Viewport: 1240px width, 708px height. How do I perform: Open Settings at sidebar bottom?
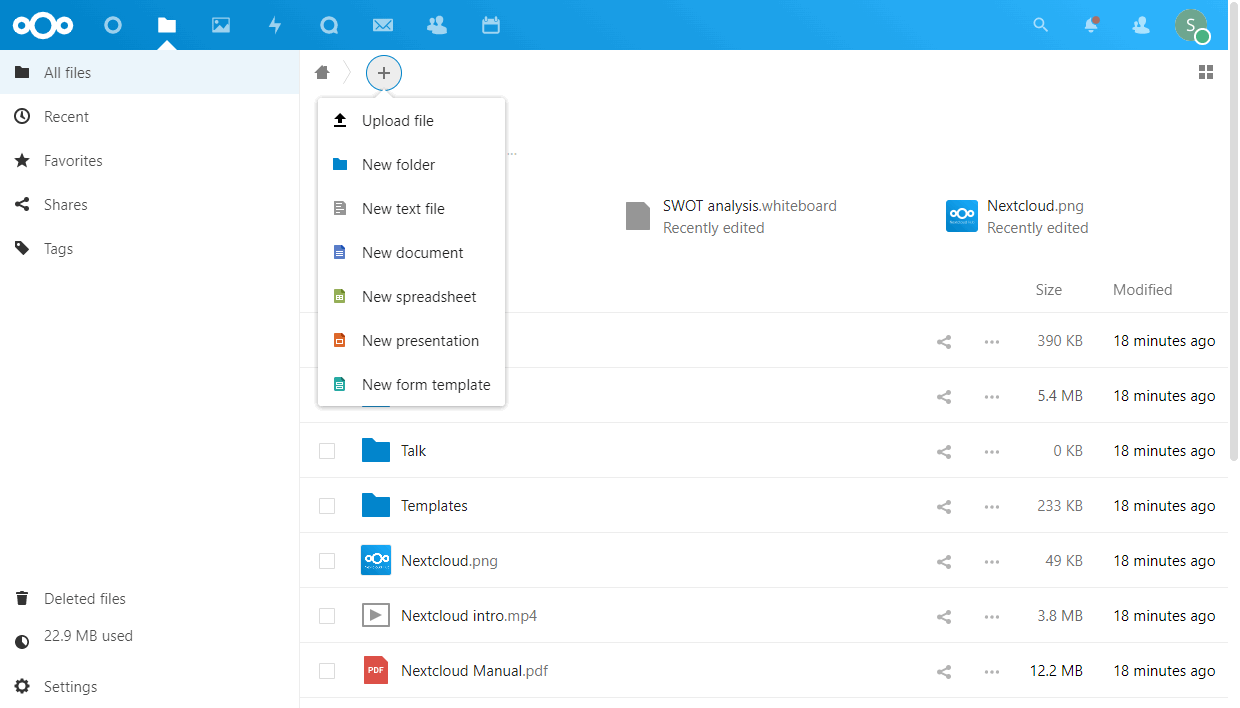[x=70, y=687]
